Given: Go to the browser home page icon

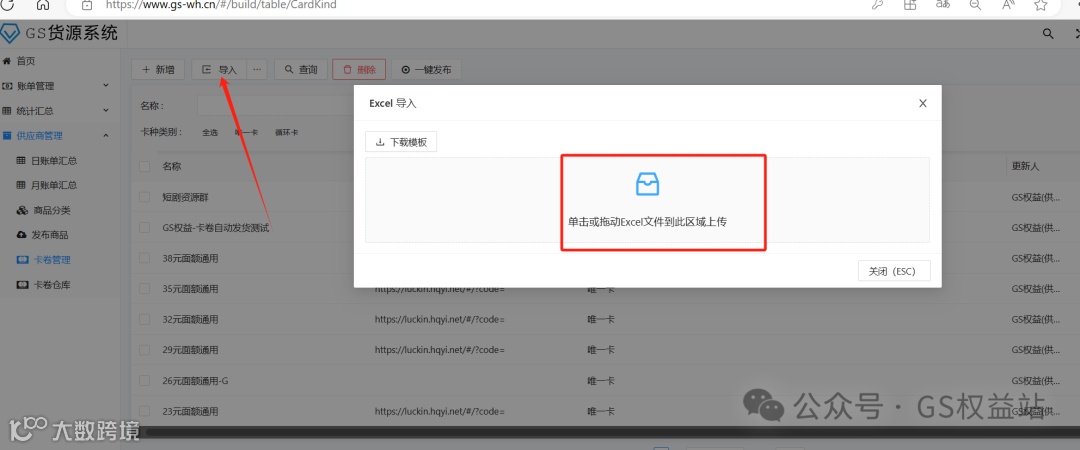Looking at the screenshot, I should tap(43, 4).
